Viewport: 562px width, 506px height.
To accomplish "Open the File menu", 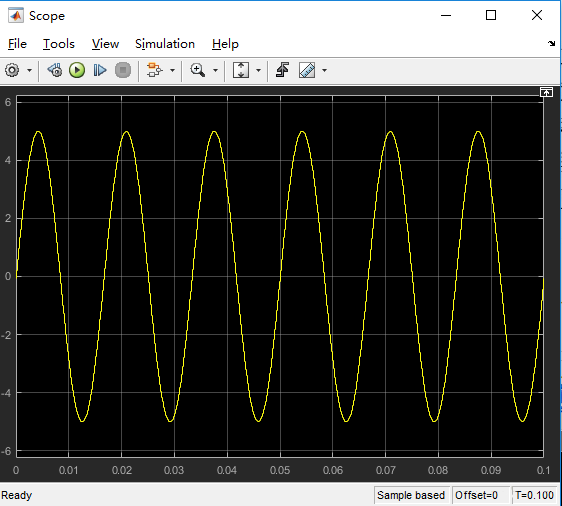I will [17, 44].
